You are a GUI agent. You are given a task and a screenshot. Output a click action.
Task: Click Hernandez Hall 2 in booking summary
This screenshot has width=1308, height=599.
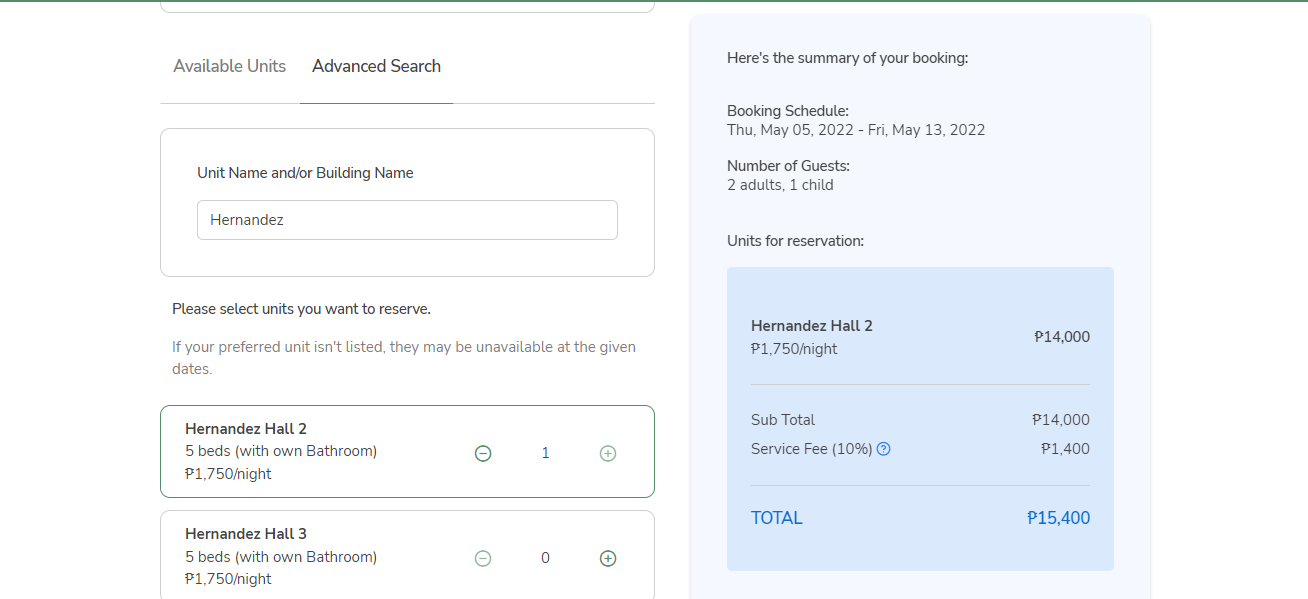811,326
